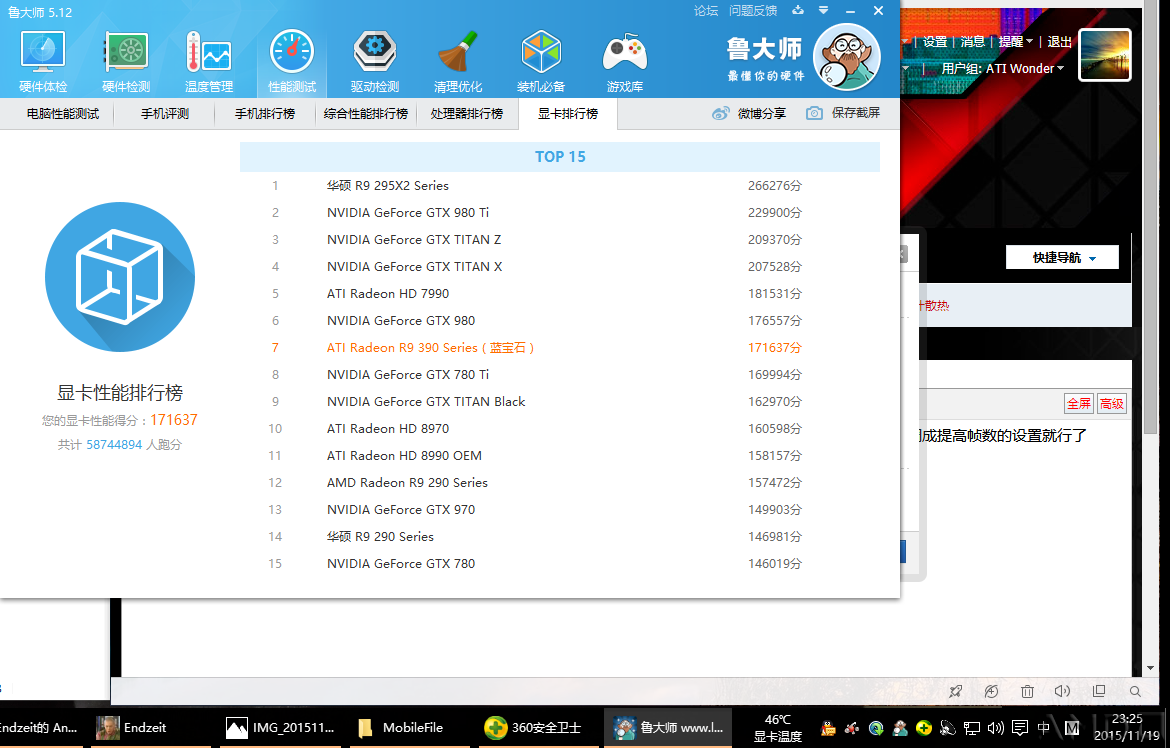Click QQ penguin tray icon
This screenshot has width=1170, height=748.
[828, 727]
